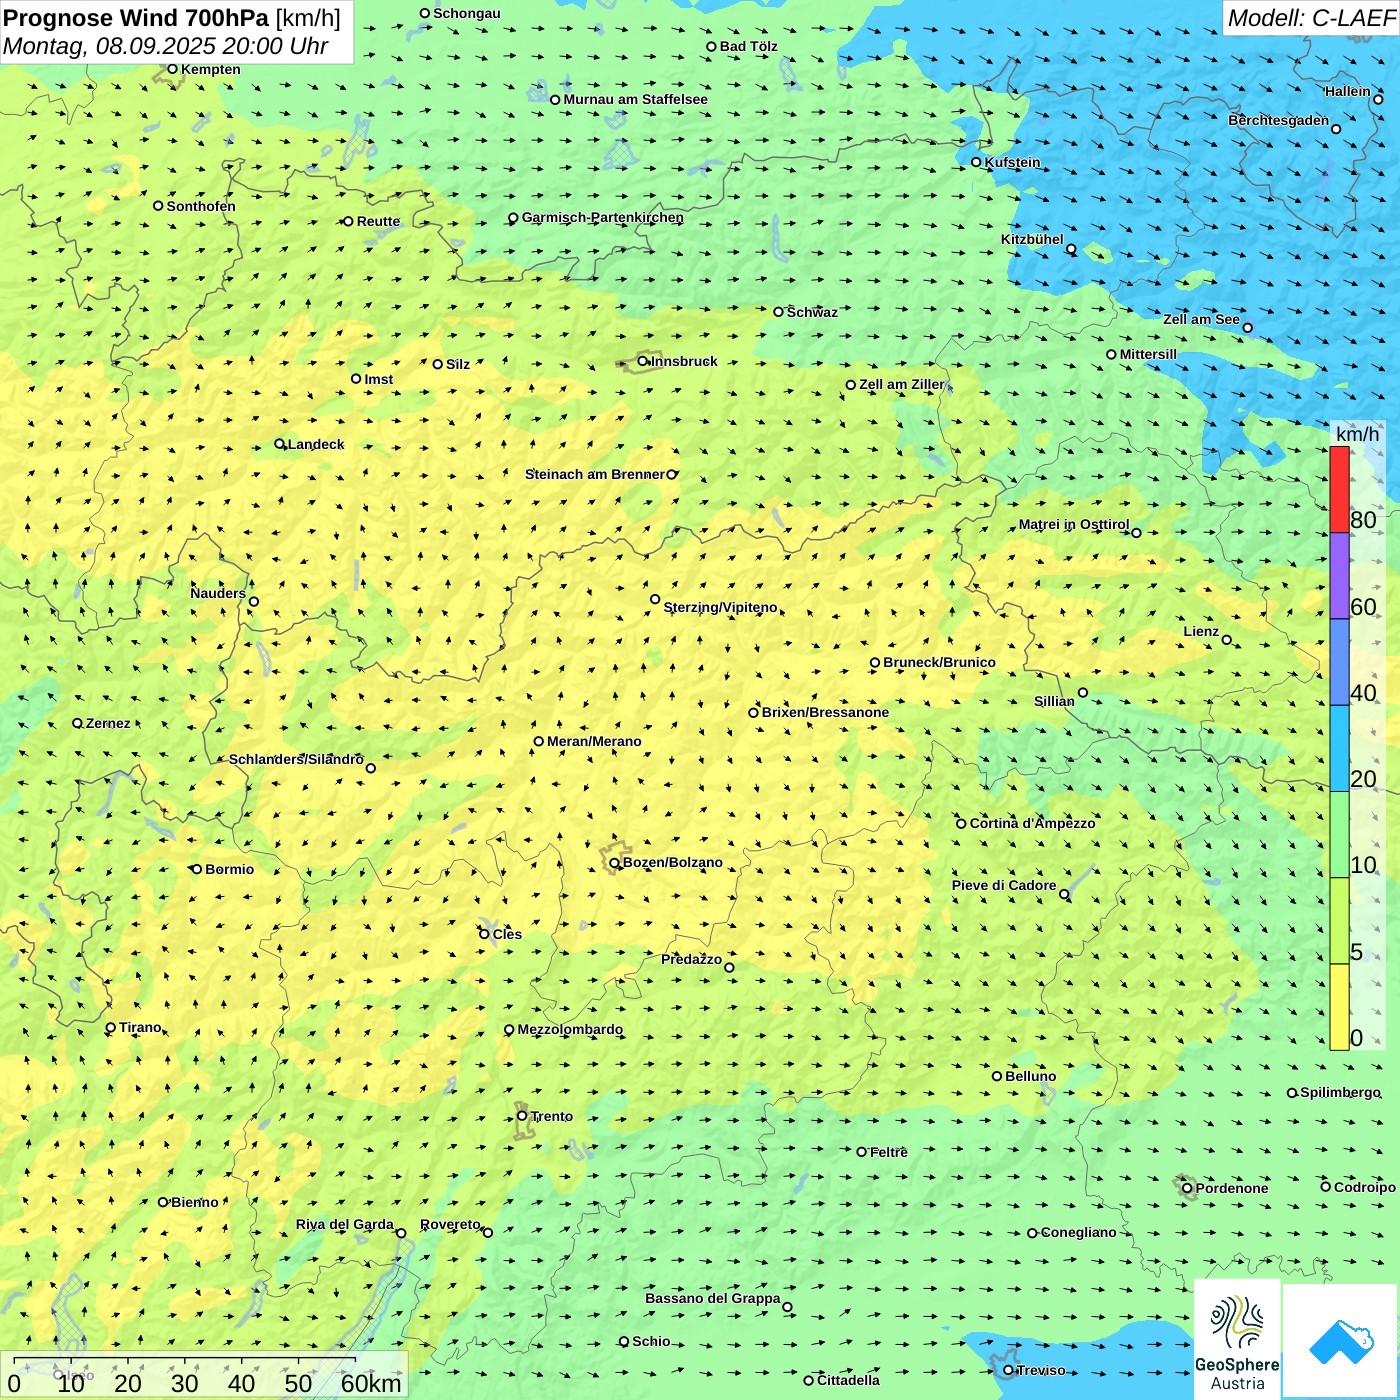
Task: Click the Treviso city marker
Action: click(1008, 1370)
